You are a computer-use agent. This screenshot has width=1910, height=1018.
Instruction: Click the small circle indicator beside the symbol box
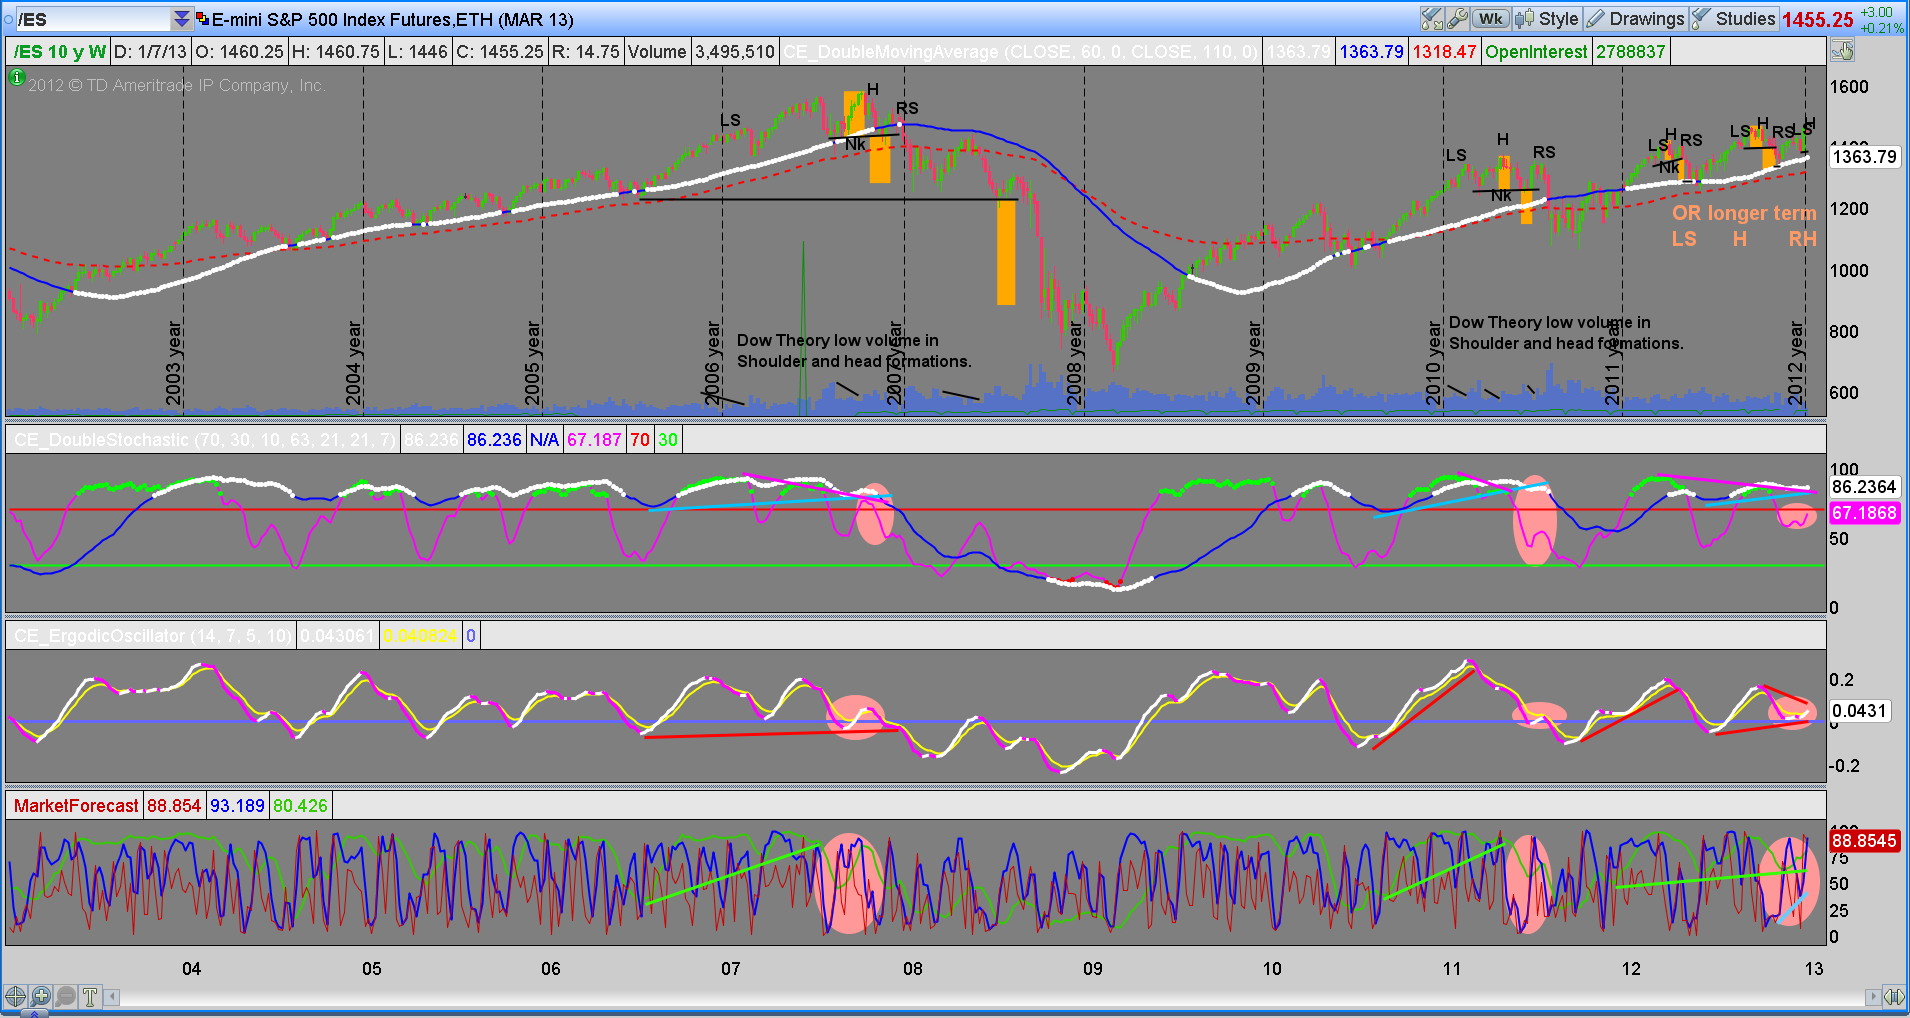[x=8, y=19]
